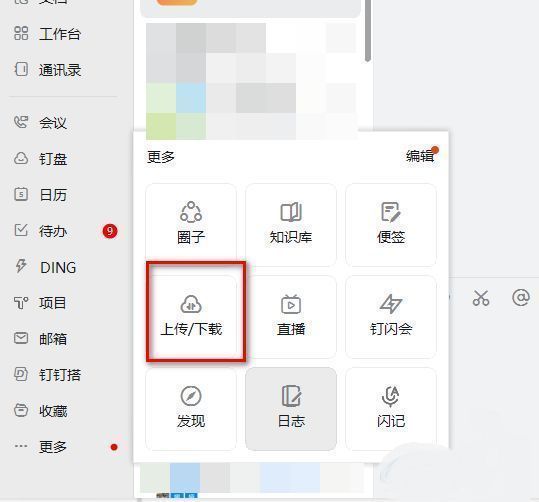Click the 上传/下载 cloud icon
The width and height of the screenshot is (539, 502).
point(191,304)
